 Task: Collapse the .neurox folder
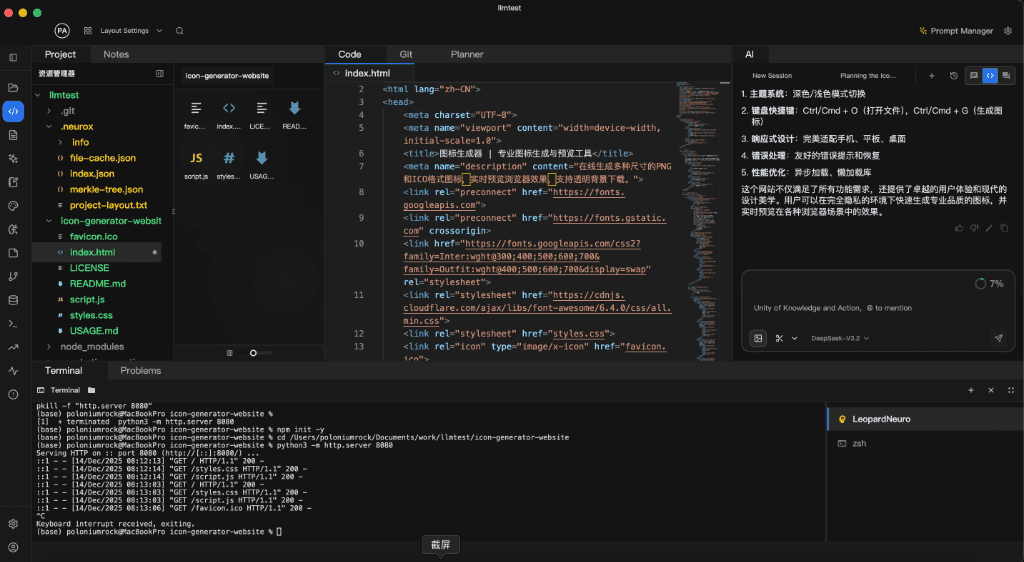(x=49, y=127)
